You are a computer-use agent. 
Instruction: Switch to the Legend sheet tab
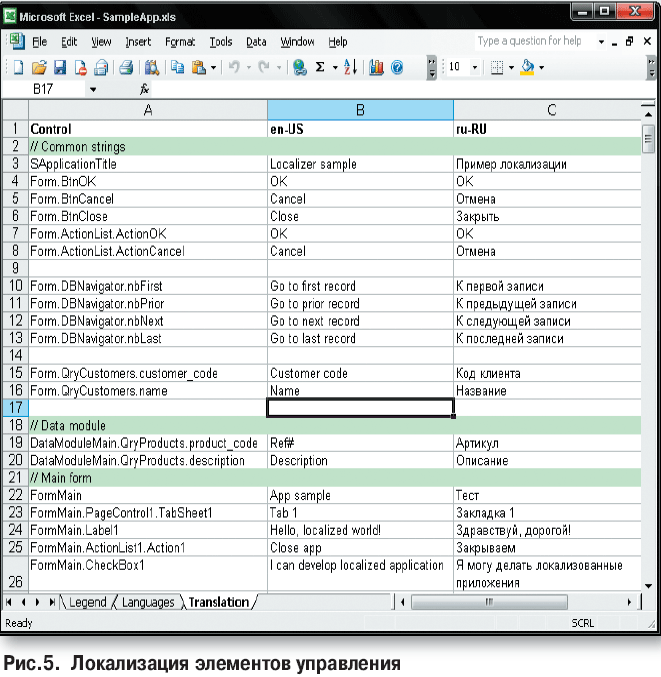87,602
